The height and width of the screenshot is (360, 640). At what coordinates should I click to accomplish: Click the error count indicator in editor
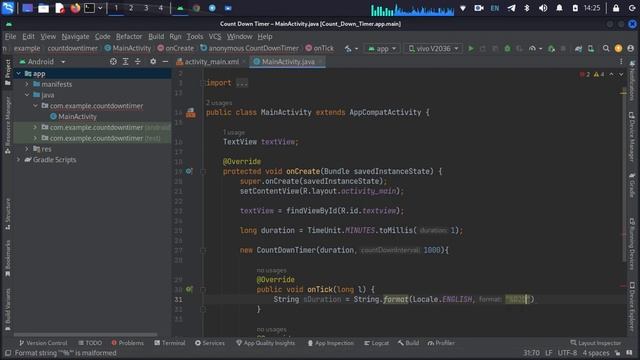point(585,74)
